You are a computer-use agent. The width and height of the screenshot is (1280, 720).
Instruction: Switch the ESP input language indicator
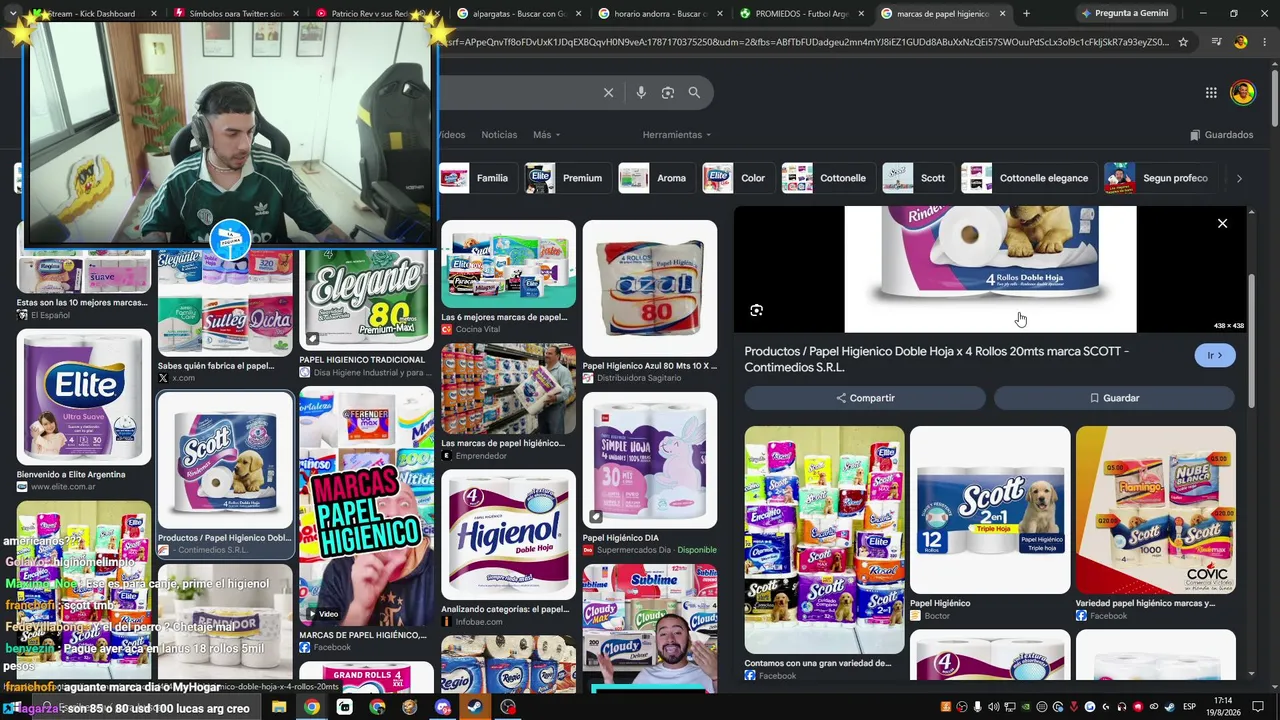1189,707
